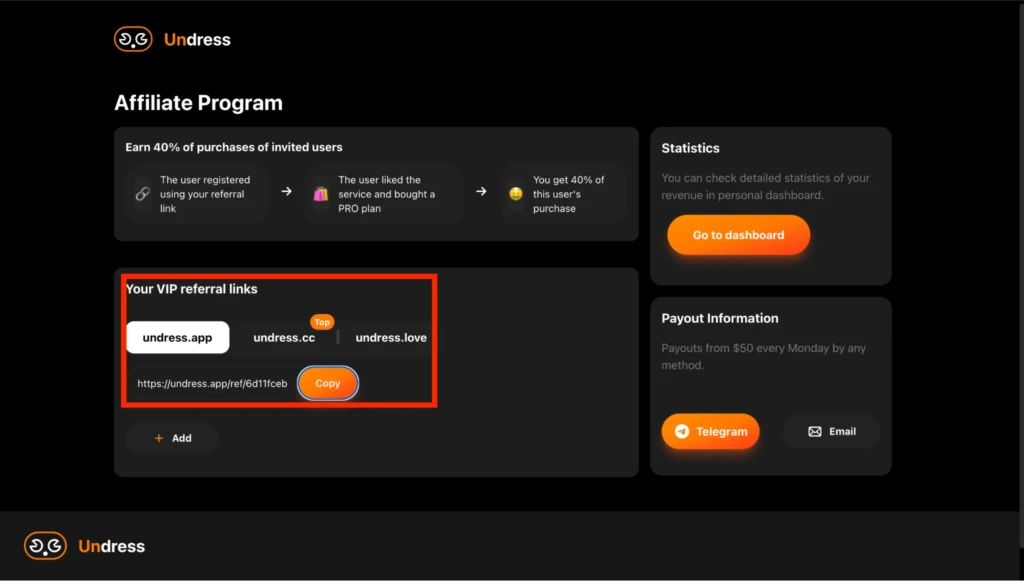Click 'Earn 40% of purchases of invited users'
Screen dimensions: 1024x581
234,147
